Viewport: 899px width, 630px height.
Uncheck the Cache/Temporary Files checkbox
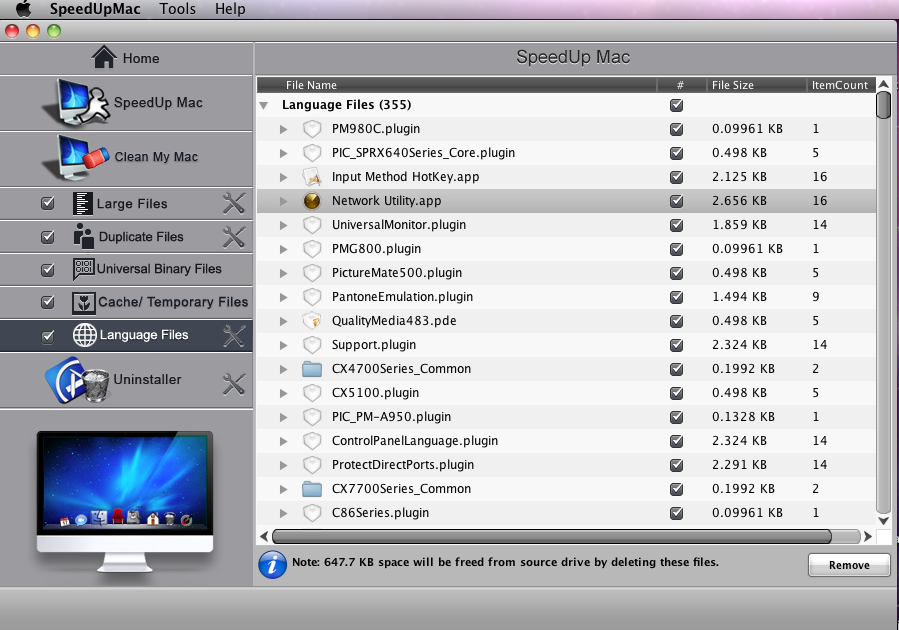point(48,302)
